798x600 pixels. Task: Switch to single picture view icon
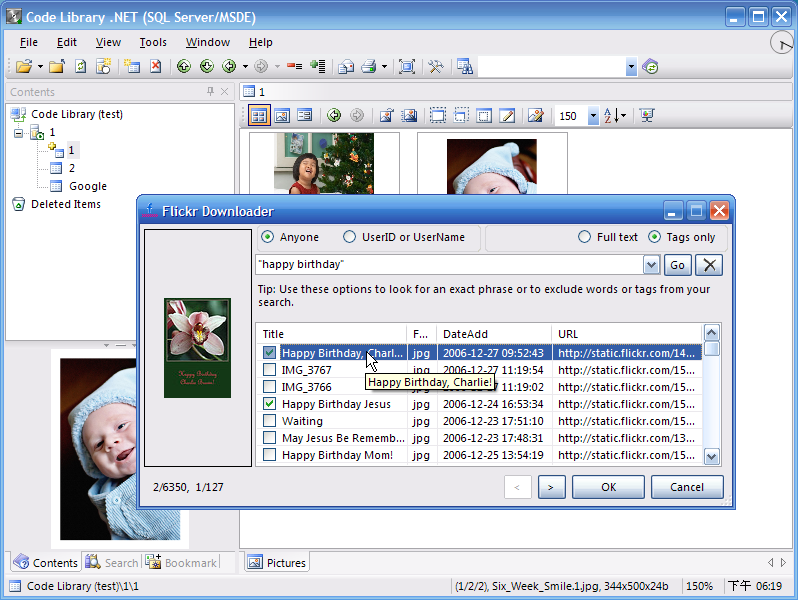(282, 116)
